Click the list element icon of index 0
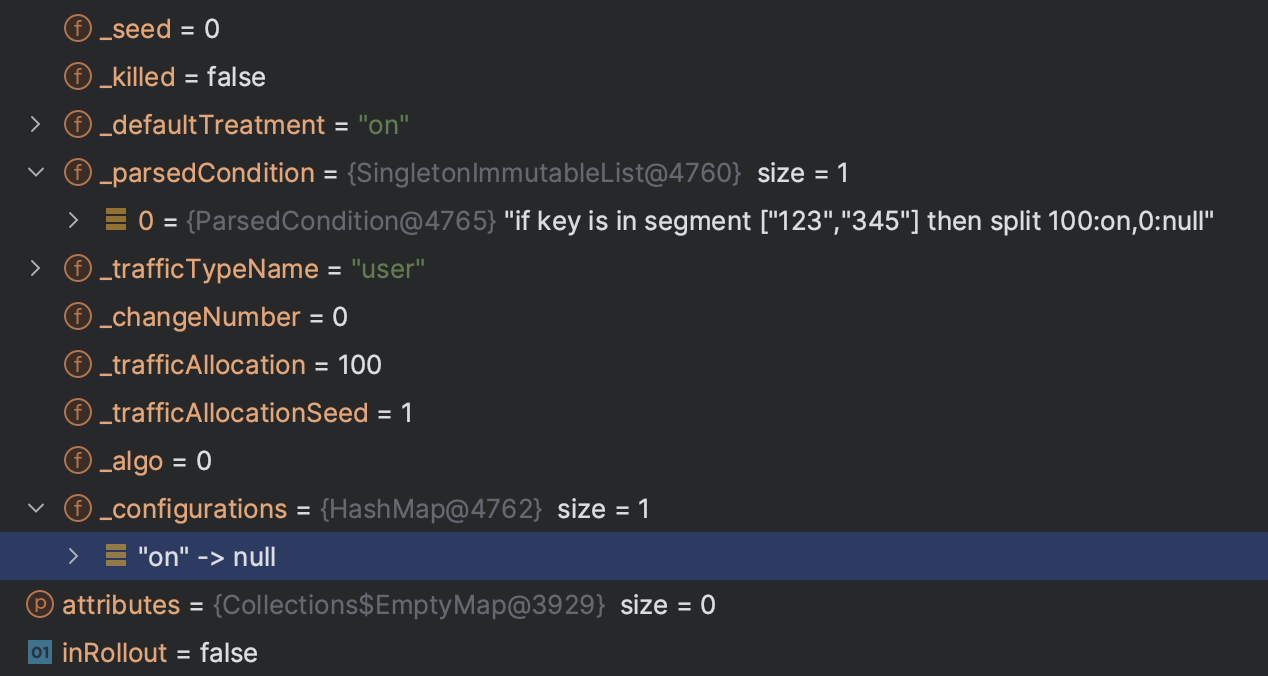This screenshot has height=676, width=1268. 116,221
